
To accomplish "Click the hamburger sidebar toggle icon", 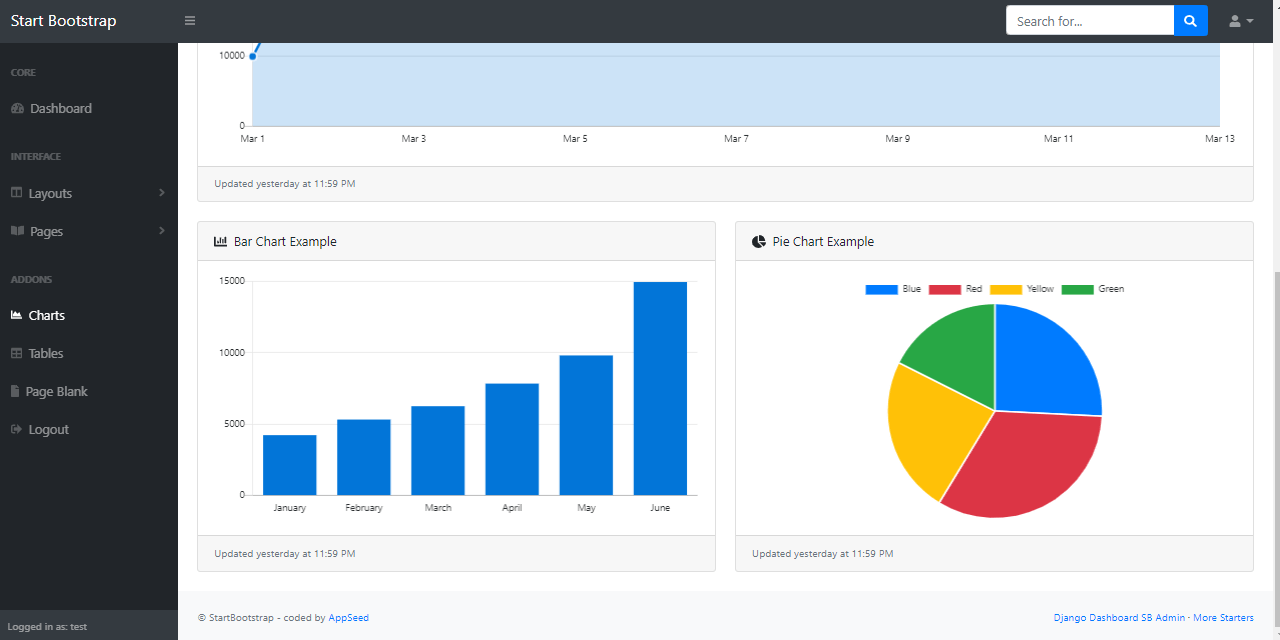I will (190, 21).
